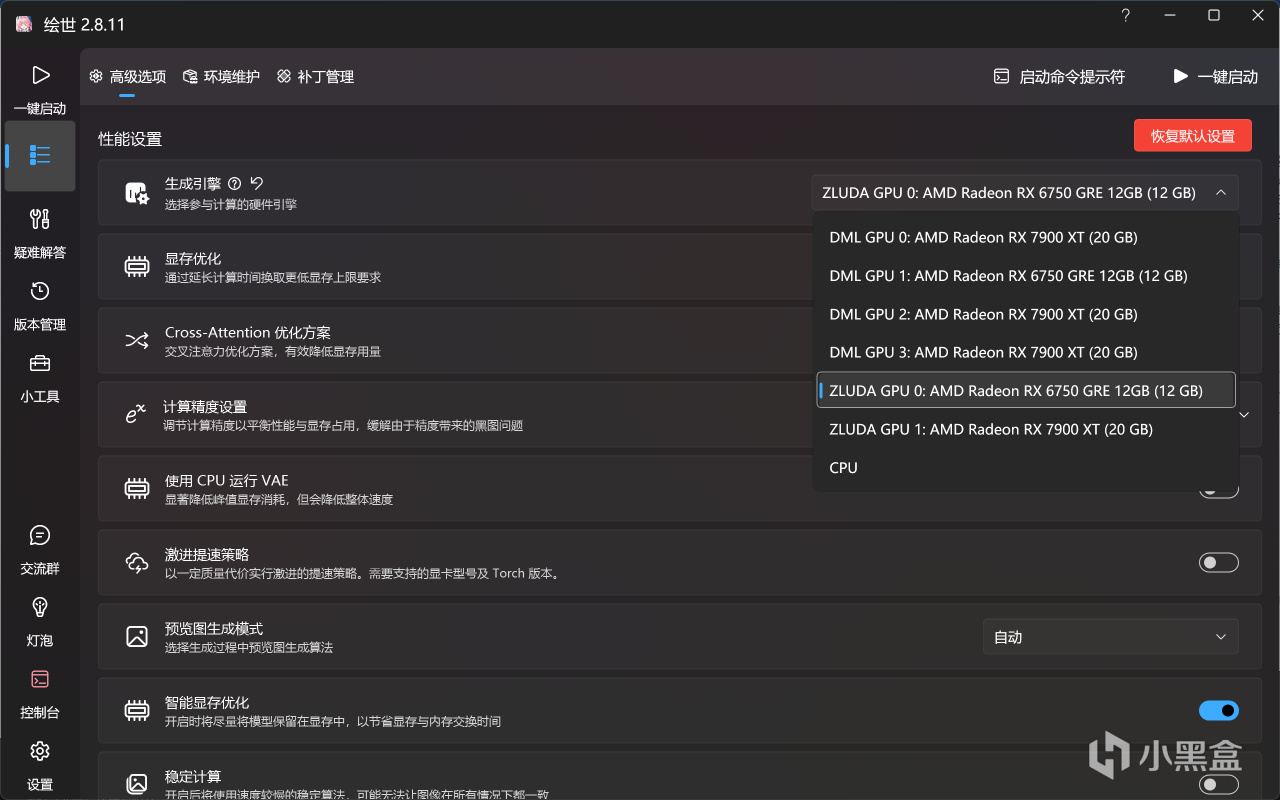The height and width of the screenshot is (800, 1280).
Task: Open 预览图生成模式 自动 dropdown
Action: 1111,637
